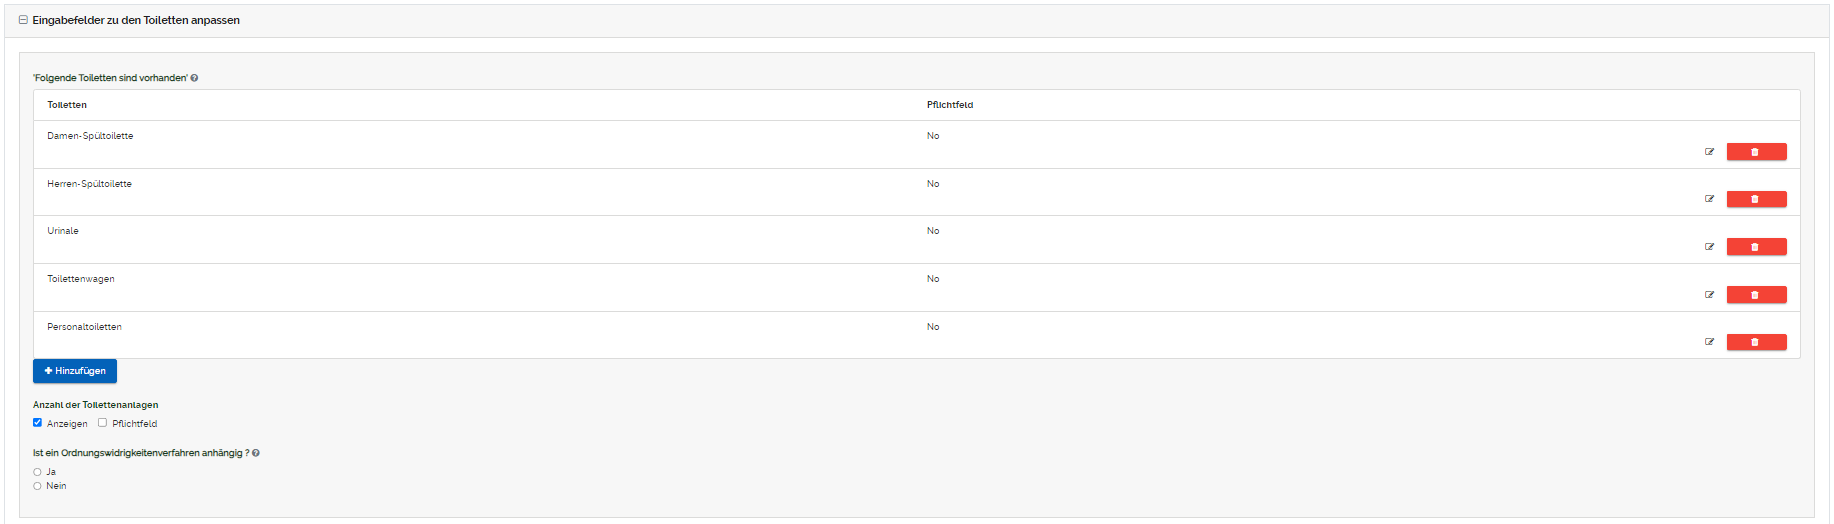This screenshot has width=1834, height=524.
Task: Show help for Ordnungswidrigkeitenverfahren question
Action: (x=256, y=453)
